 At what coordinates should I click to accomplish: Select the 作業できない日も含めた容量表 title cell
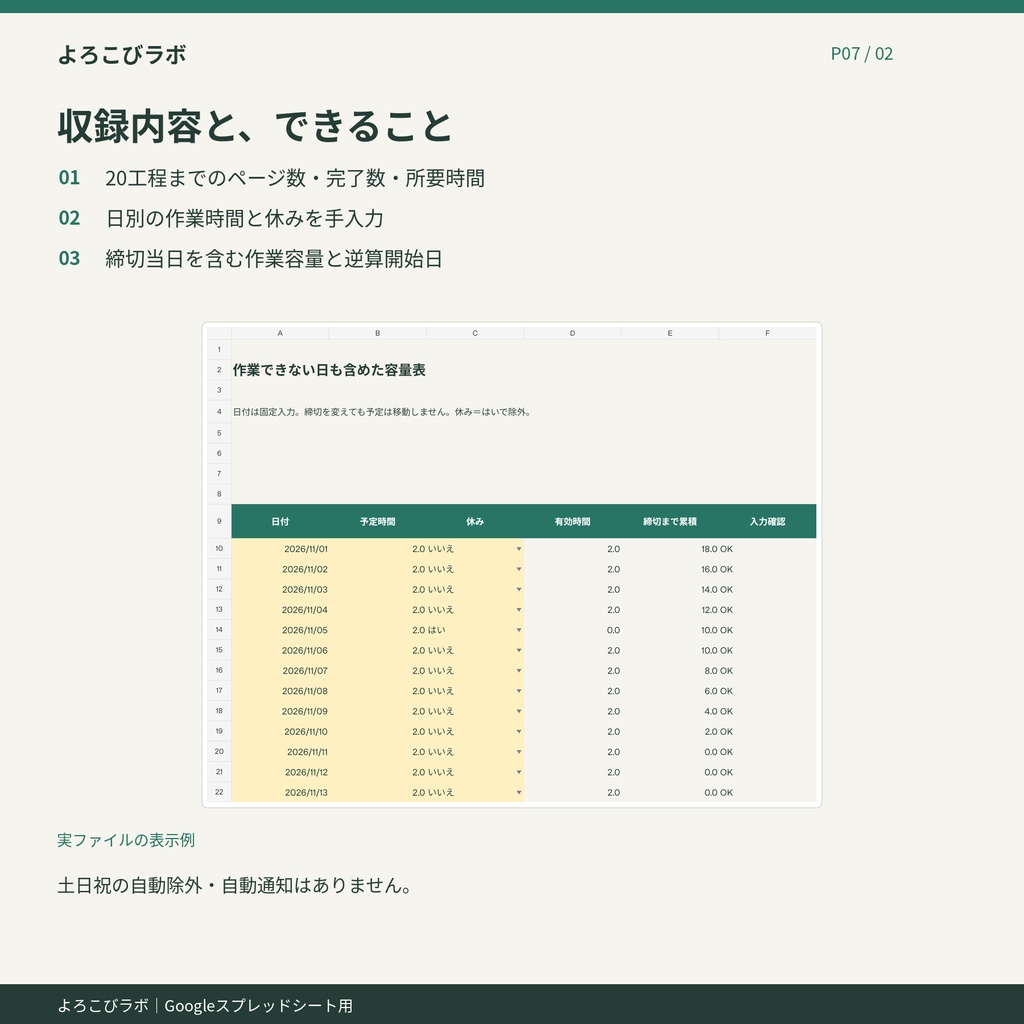[329, 370]
